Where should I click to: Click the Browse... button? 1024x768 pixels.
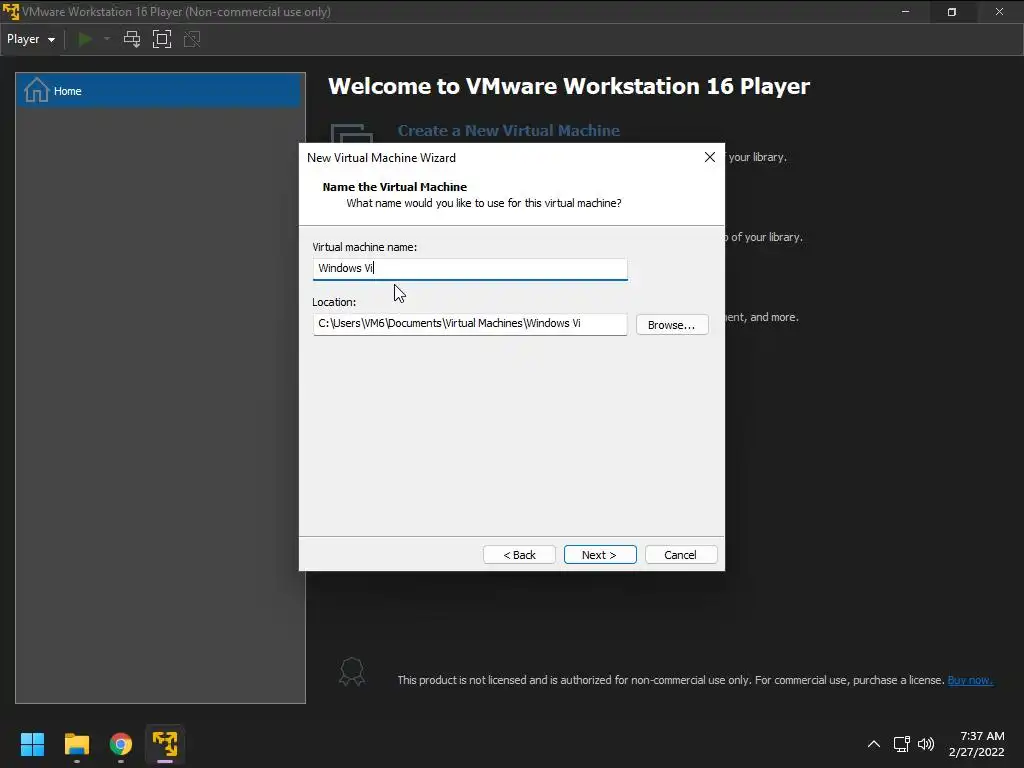pos(672,325)
